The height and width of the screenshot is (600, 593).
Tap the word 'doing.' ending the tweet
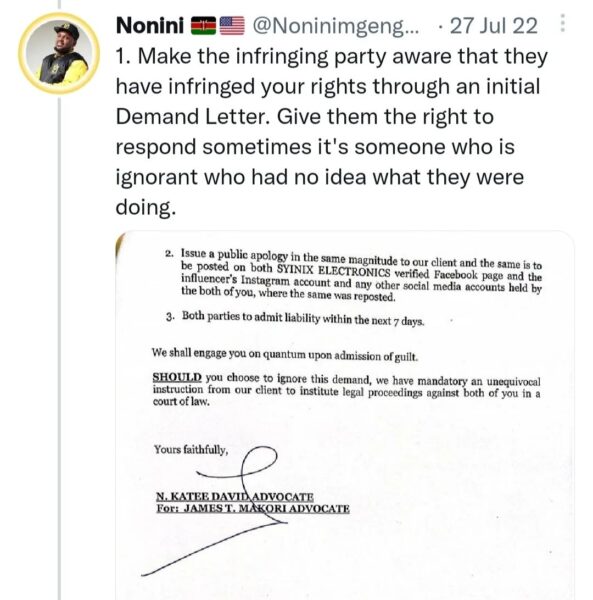click(x=146, y=208)
